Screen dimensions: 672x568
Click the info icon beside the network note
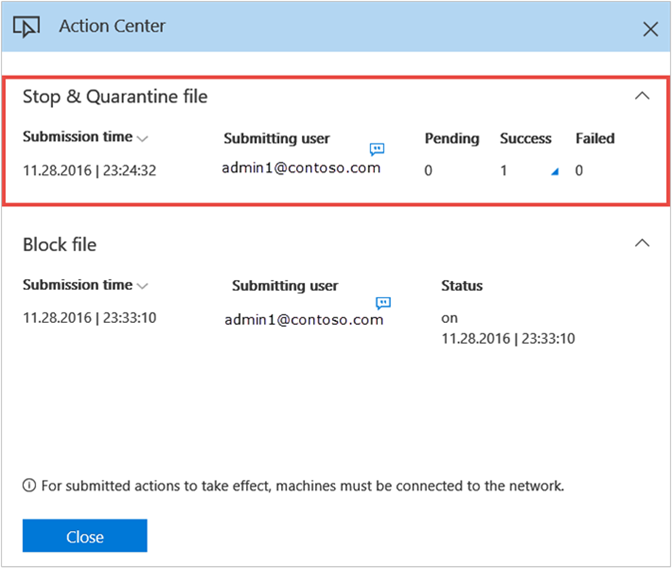tap(29, 486)
